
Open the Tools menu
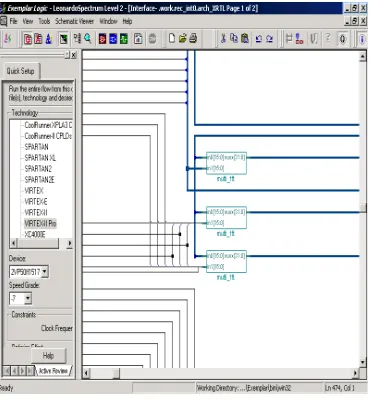(x=44, y=21)
